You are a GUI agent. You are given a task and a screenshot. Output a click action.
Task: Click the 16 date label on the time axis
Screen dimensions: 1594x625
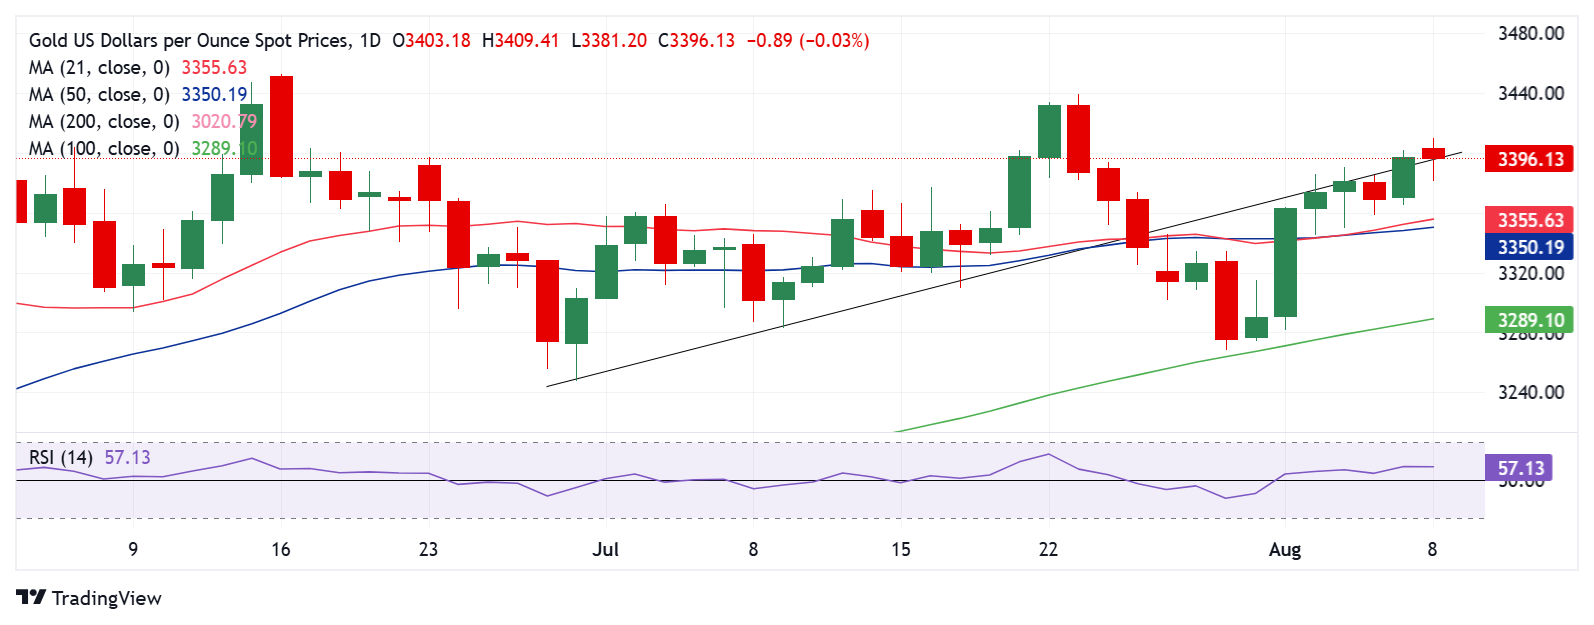pyautogui.click(x=281, y=549)
